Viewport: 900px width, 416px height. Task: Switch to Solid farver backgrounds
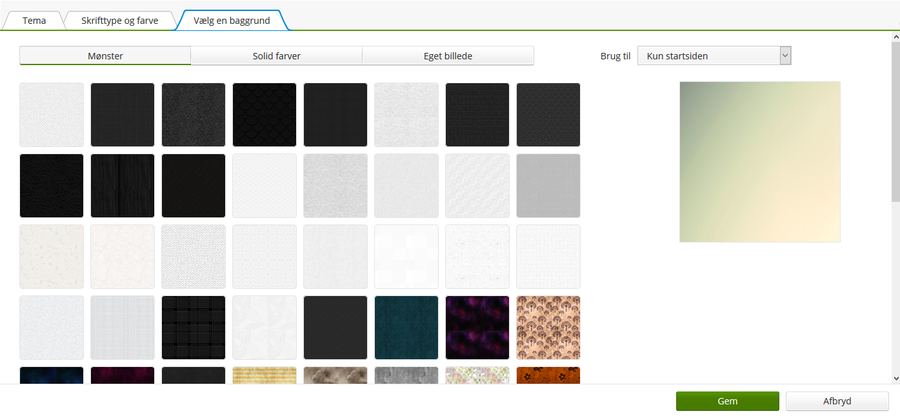(277, 56)
